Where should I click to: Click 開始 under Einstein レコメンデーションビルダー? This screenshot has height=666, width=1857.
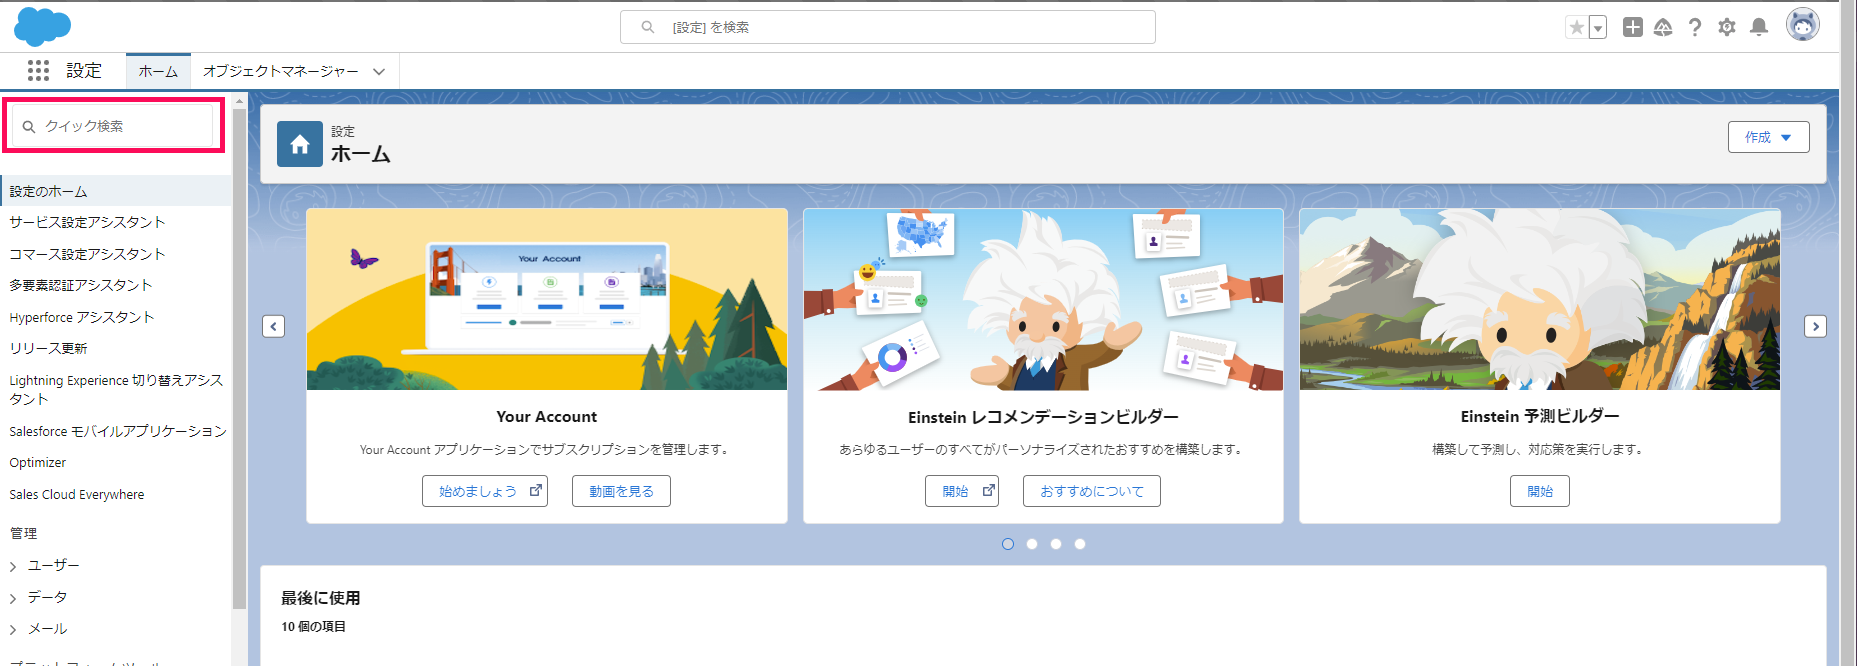pos(962,491)
